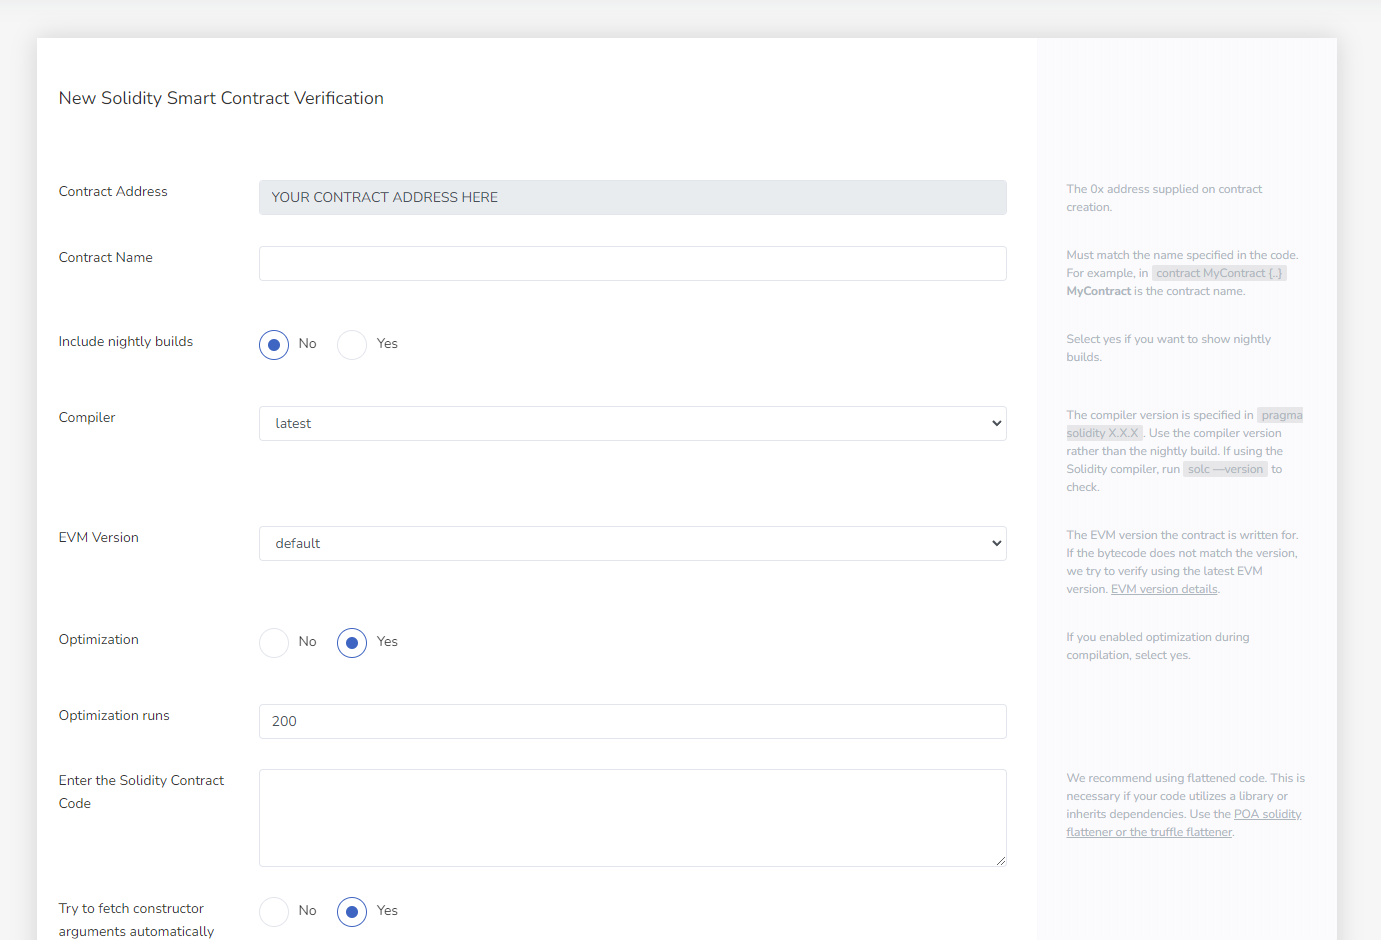
Task: Click the New Solidity Smart Contract Verification heading
Action: (221, 97)
